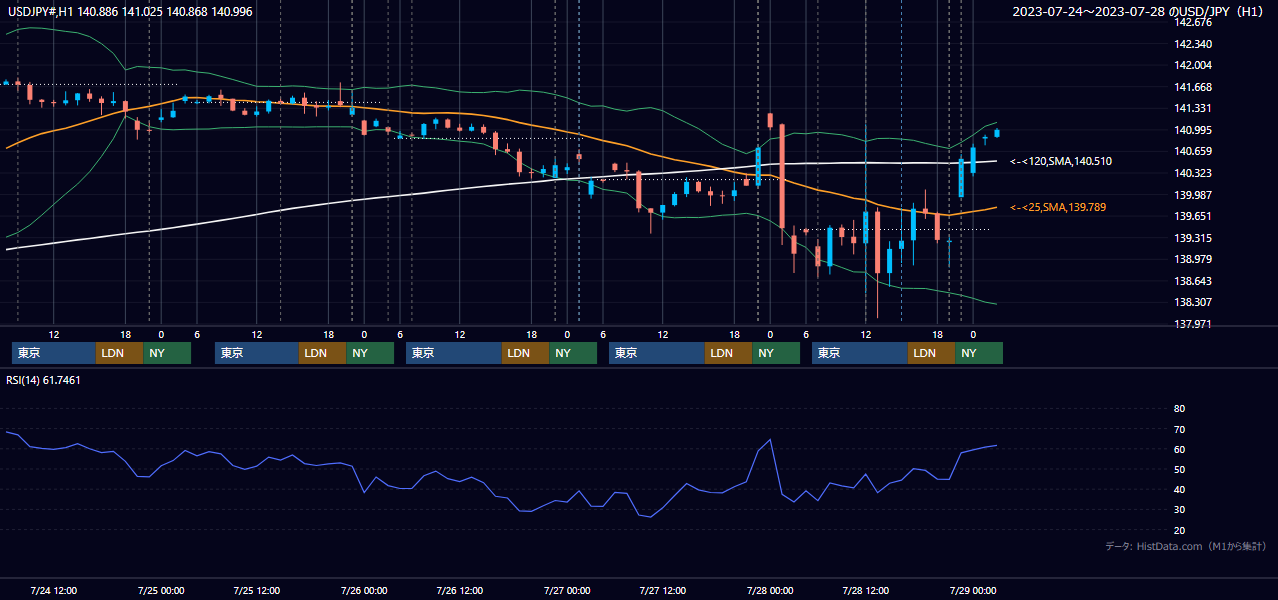Screen dimensions: 1278x600
Task: Select the RSI(14) 61.7461 indicator label
Action: [x=44, y=380]
